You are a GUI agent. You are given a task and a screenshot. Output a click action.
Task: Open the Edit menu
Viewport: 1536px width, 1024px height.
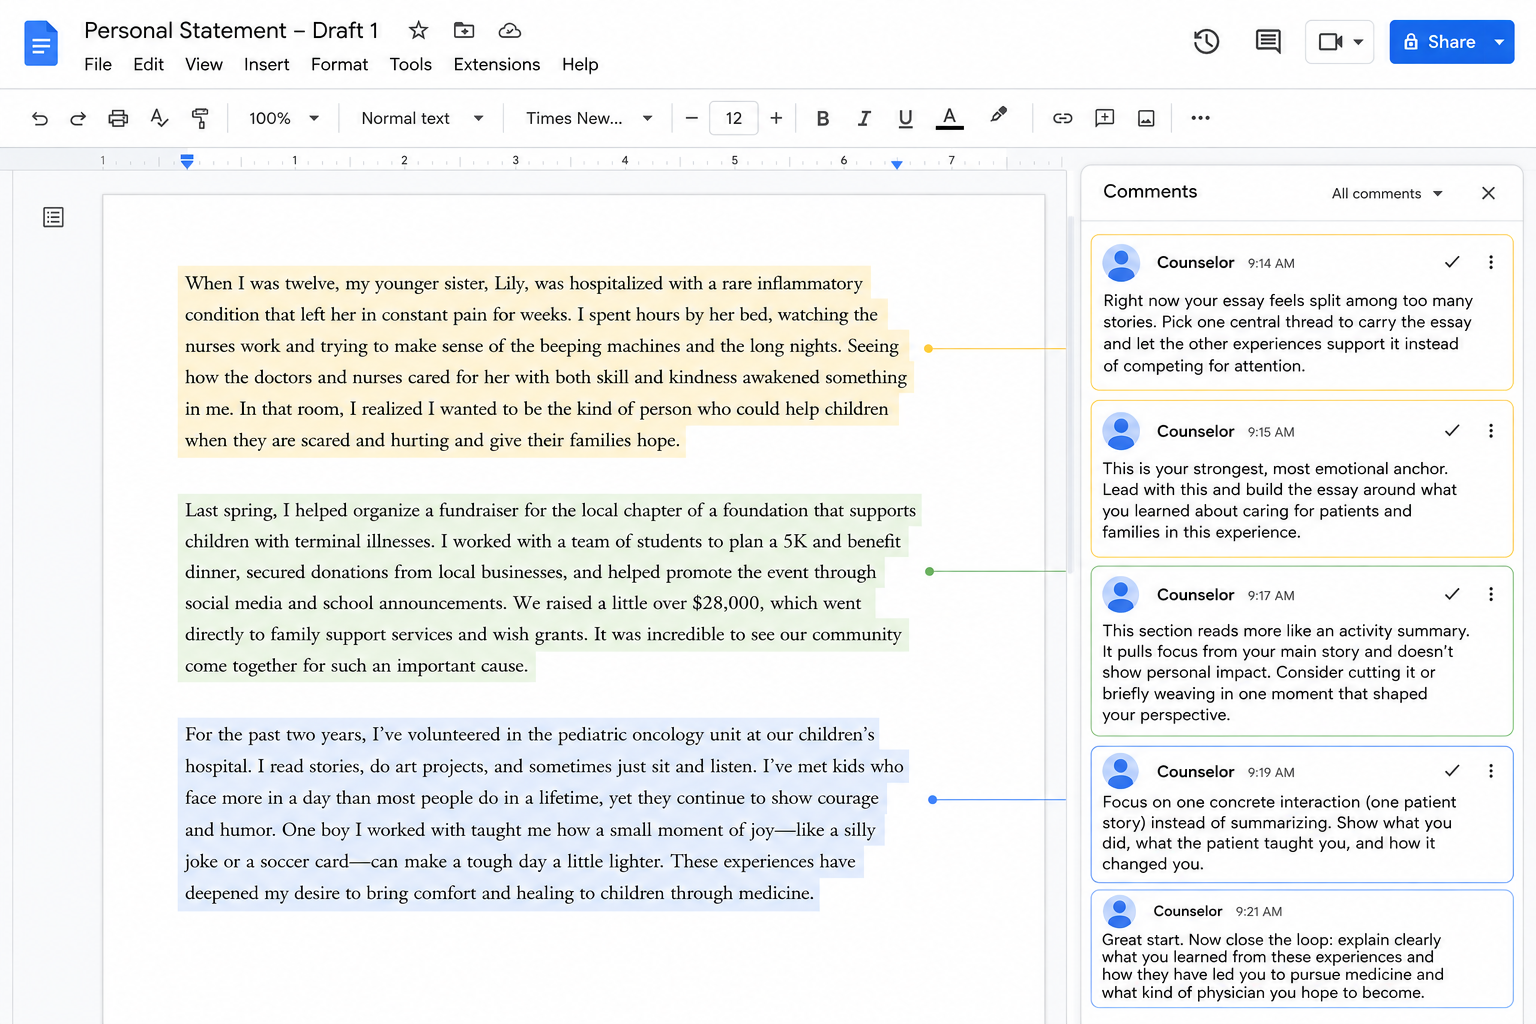pos(148,64)
